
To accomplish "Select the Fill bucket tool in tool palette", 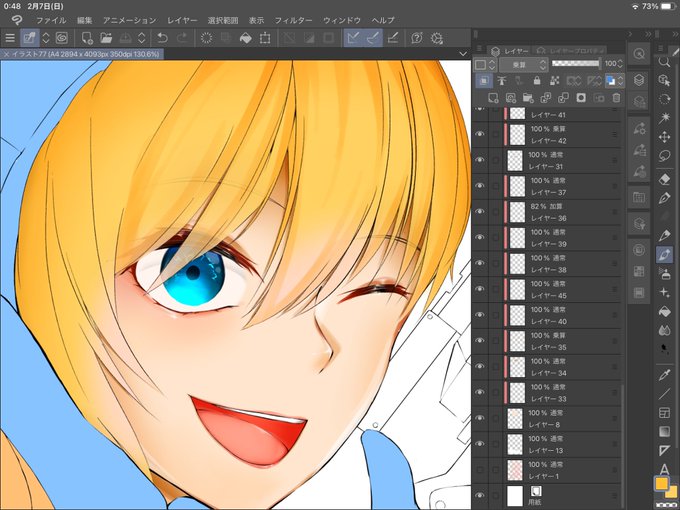I will (664, 311).
